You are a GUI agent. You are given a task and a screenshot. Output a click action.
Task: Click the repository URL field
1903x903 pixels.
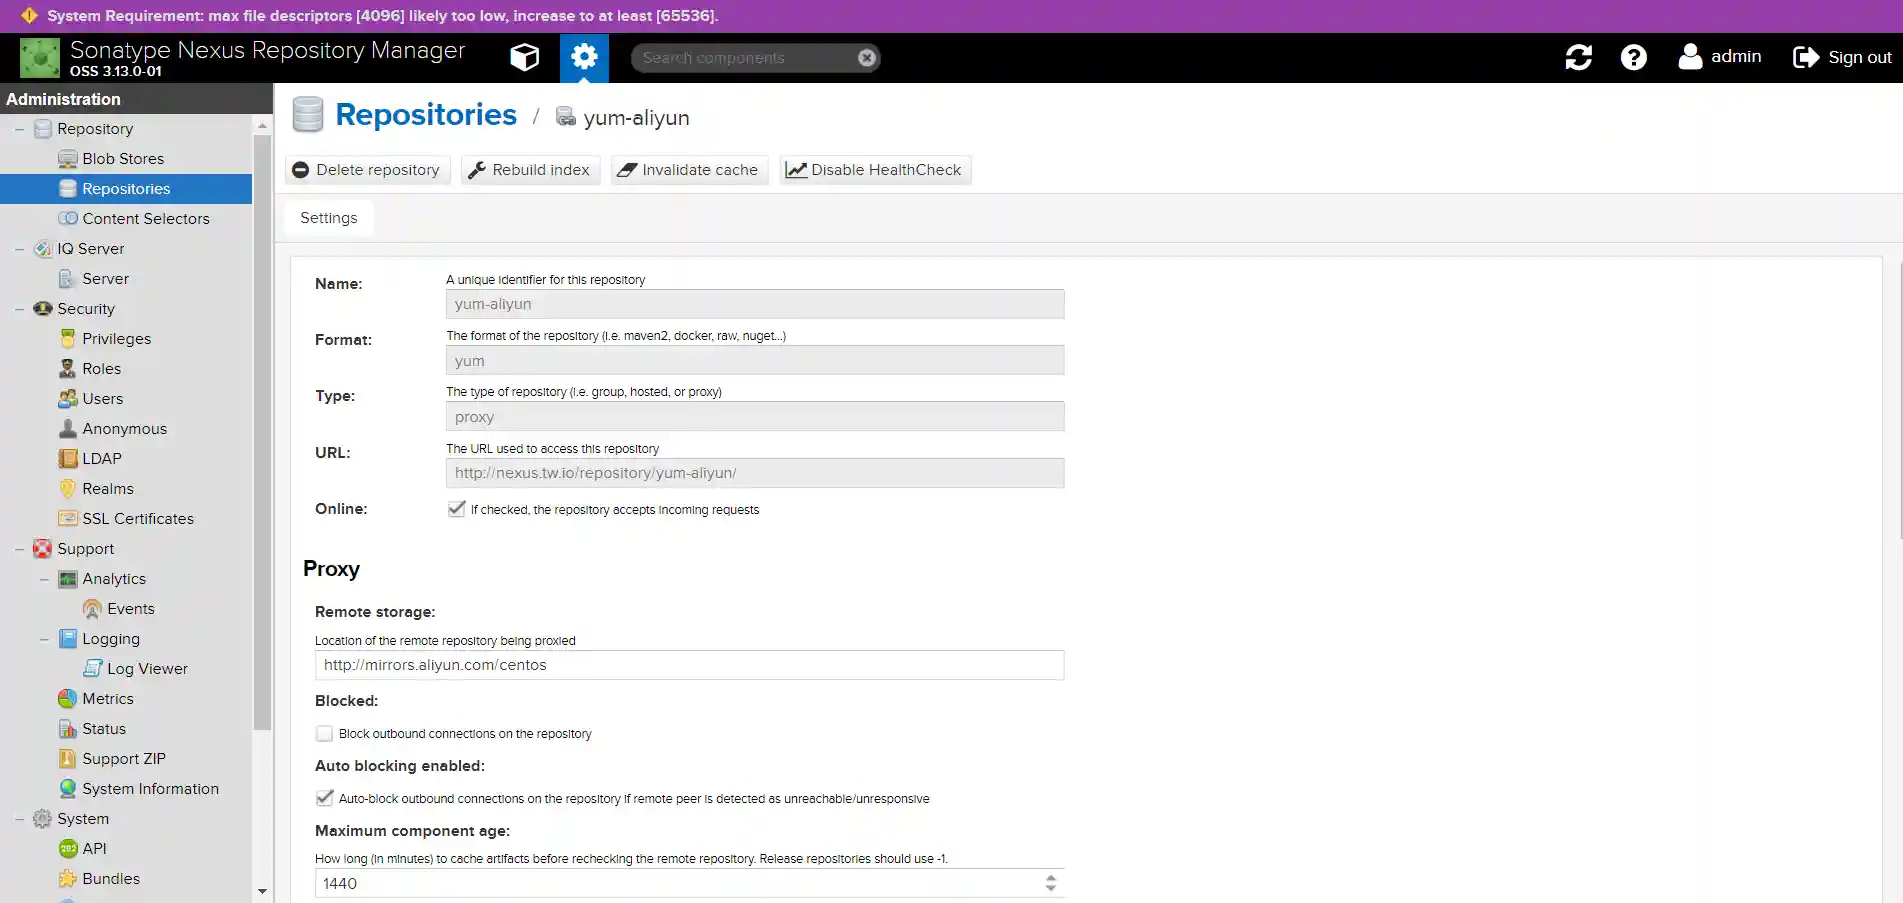coord(755,473)
